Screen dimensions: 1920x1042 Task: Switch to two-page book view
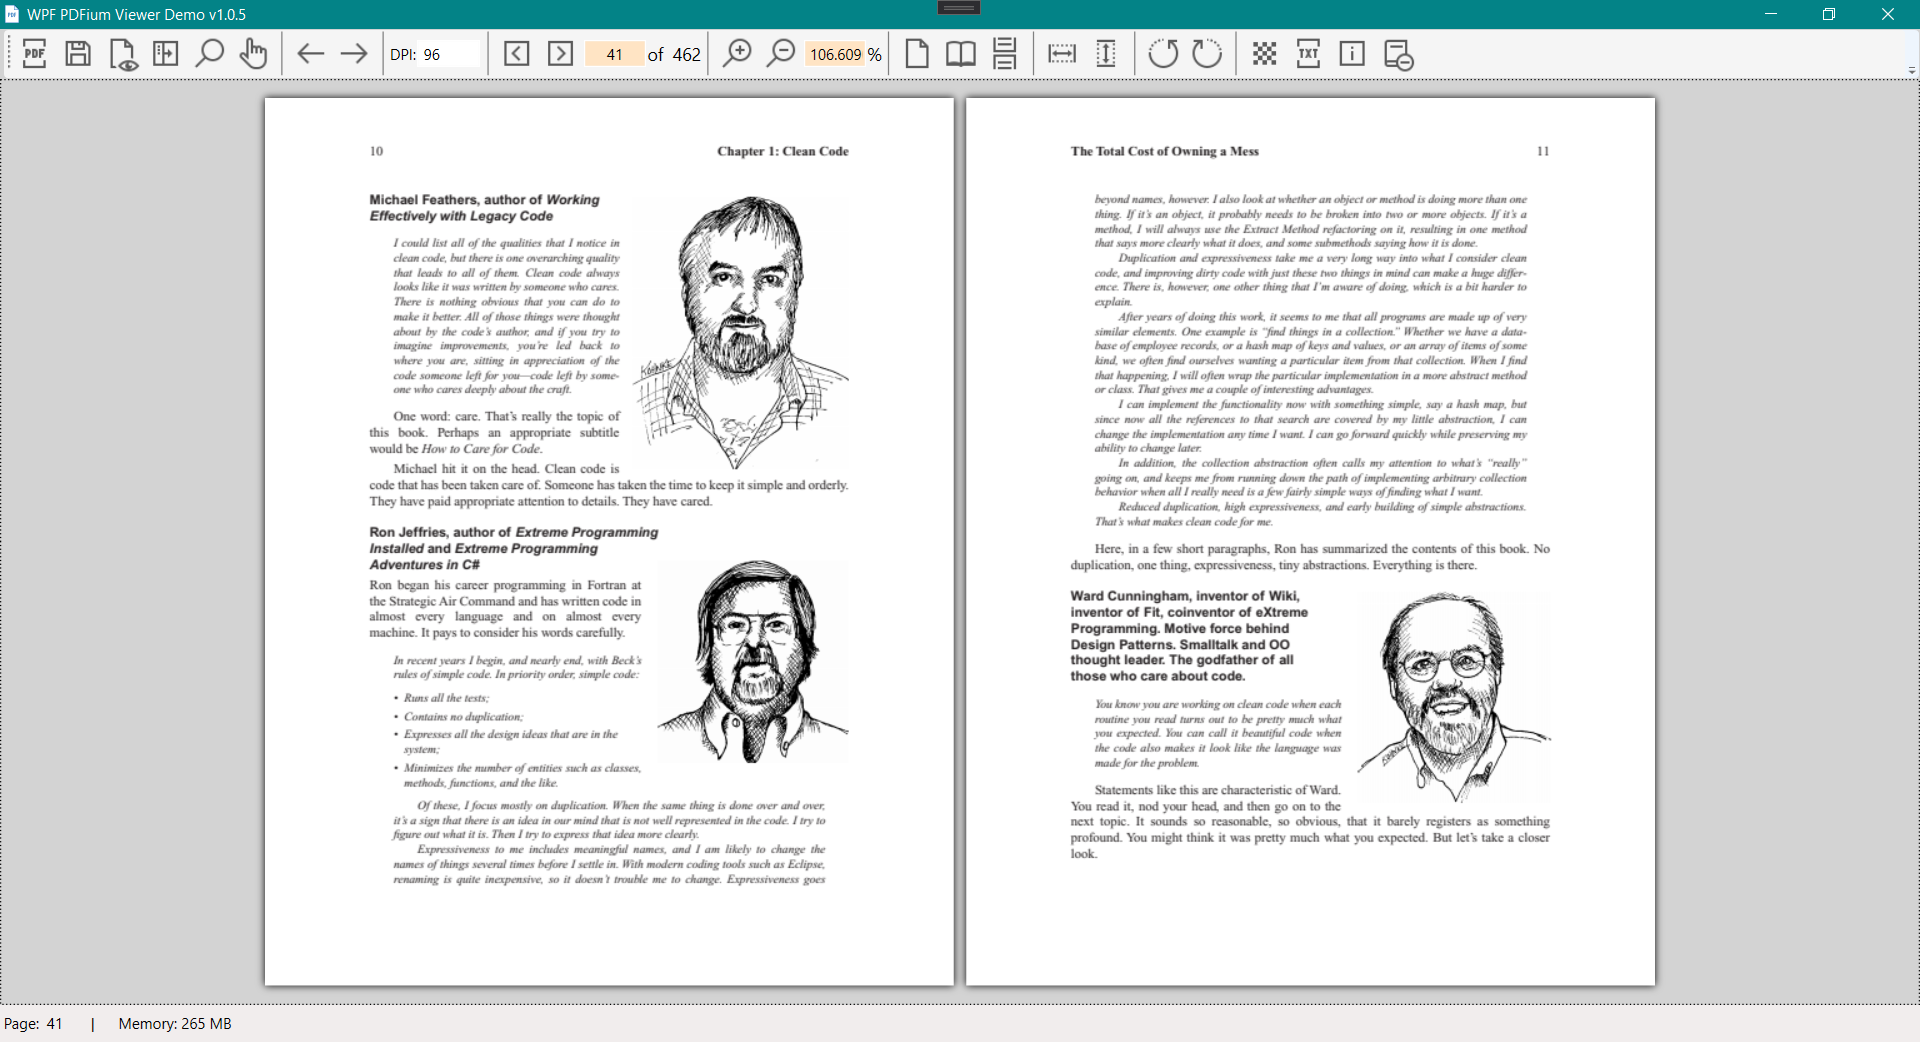coord(961,53)
